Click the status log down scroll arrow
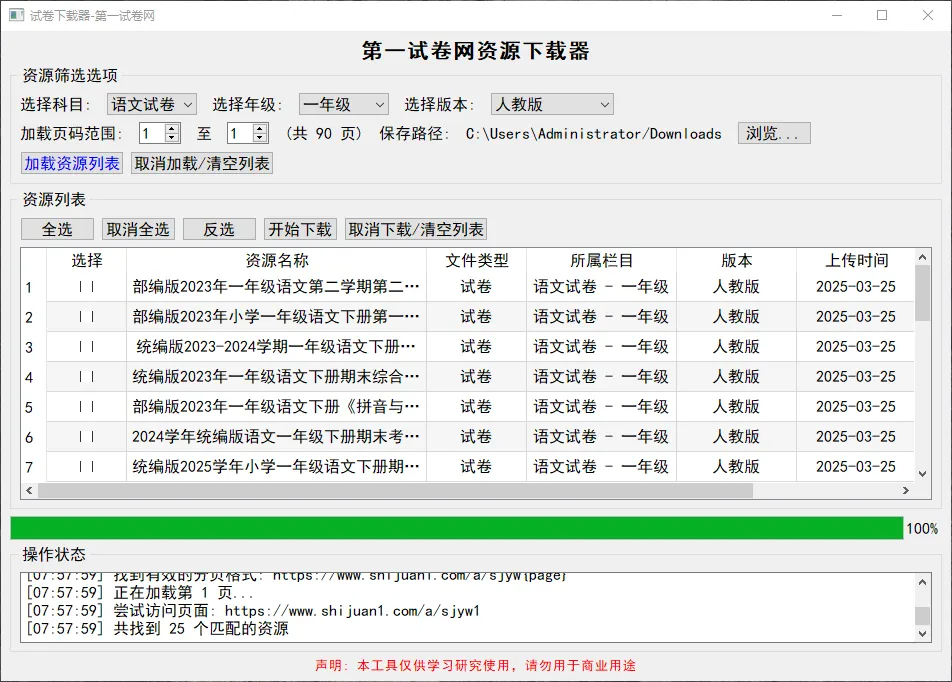Viewport: 952px width, 682px height. point(922,633)
